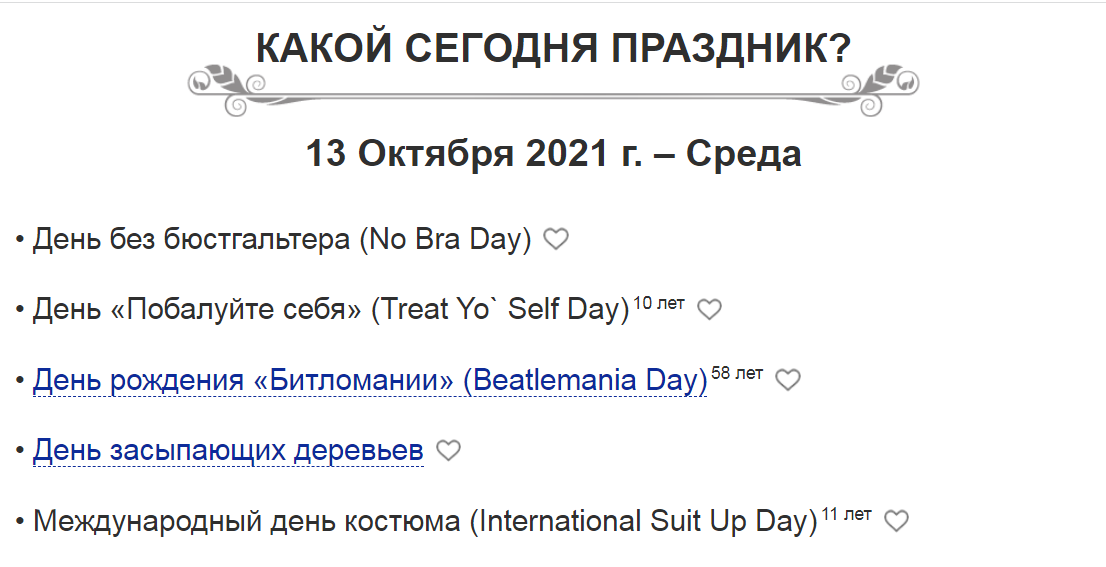Click the bullet before Международный день костюма
The height and width of the screenshot is (567, 1106).
20,522
